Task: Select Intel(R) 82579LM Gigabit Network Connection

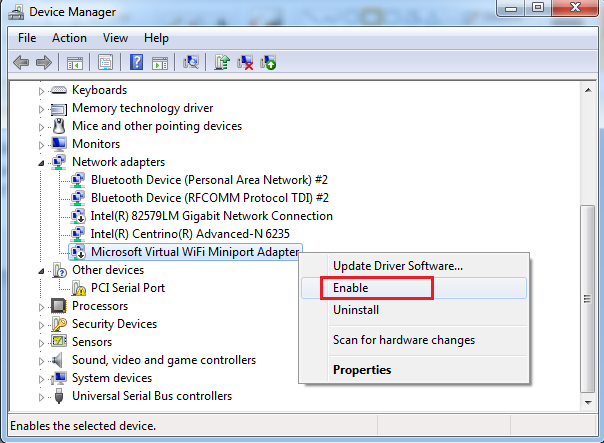Action: [211, 216]
